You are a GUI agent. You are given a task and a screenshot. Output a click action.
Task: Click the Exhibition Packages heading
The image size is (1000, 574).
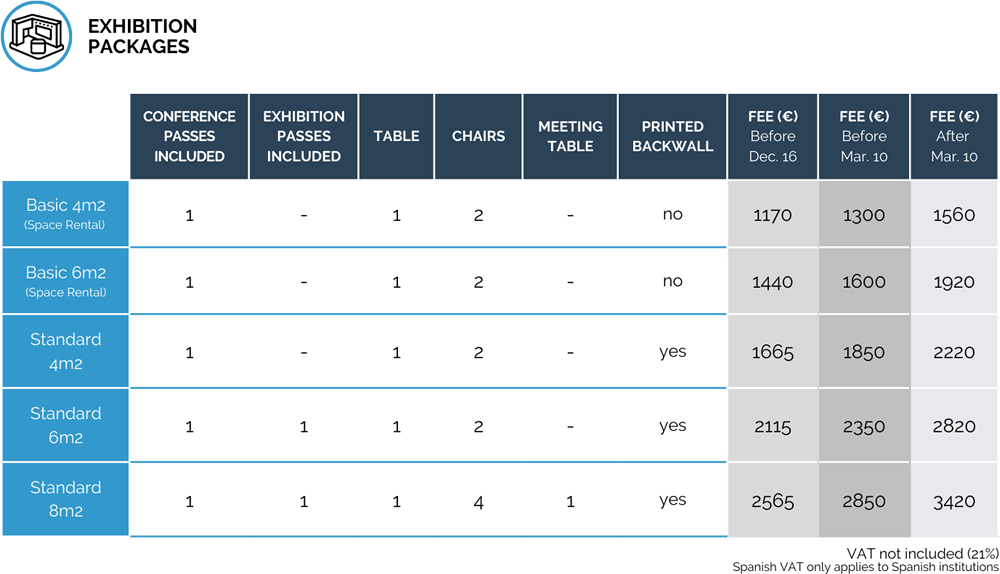142,36
